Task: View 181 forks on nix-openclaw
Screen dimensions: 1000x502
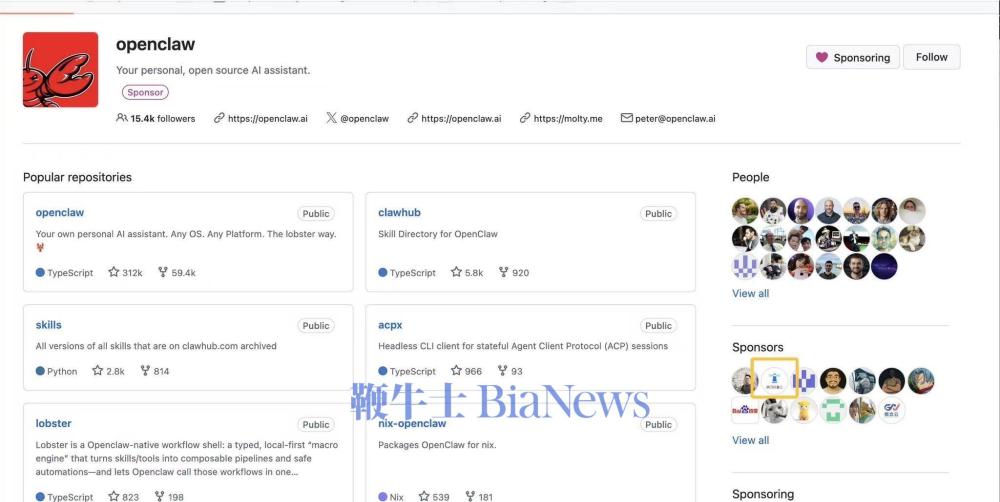Action: pyautogui.click(x=478, y=497)
